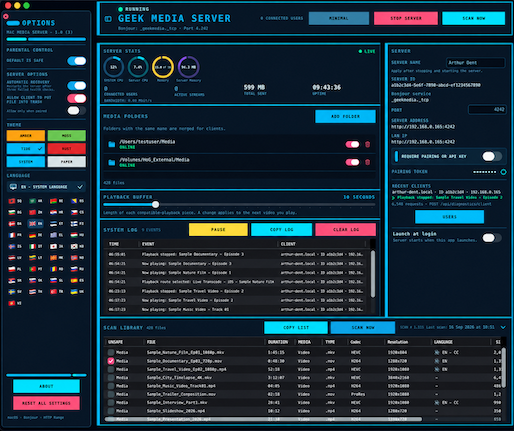This screenshot has height=431, width=514.
Task: Click Scan Now in the top header
Action: [x=474, y=18]
